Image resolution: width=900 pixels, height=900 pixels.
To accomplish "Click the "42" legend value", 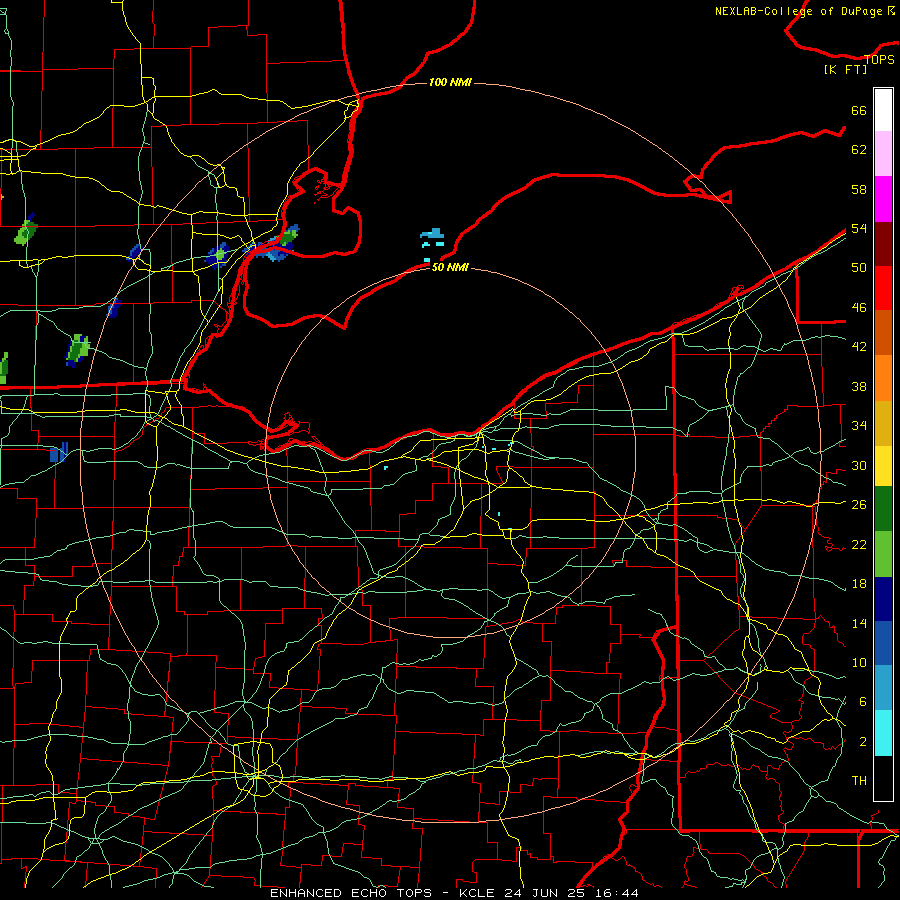I will point(859,347).
